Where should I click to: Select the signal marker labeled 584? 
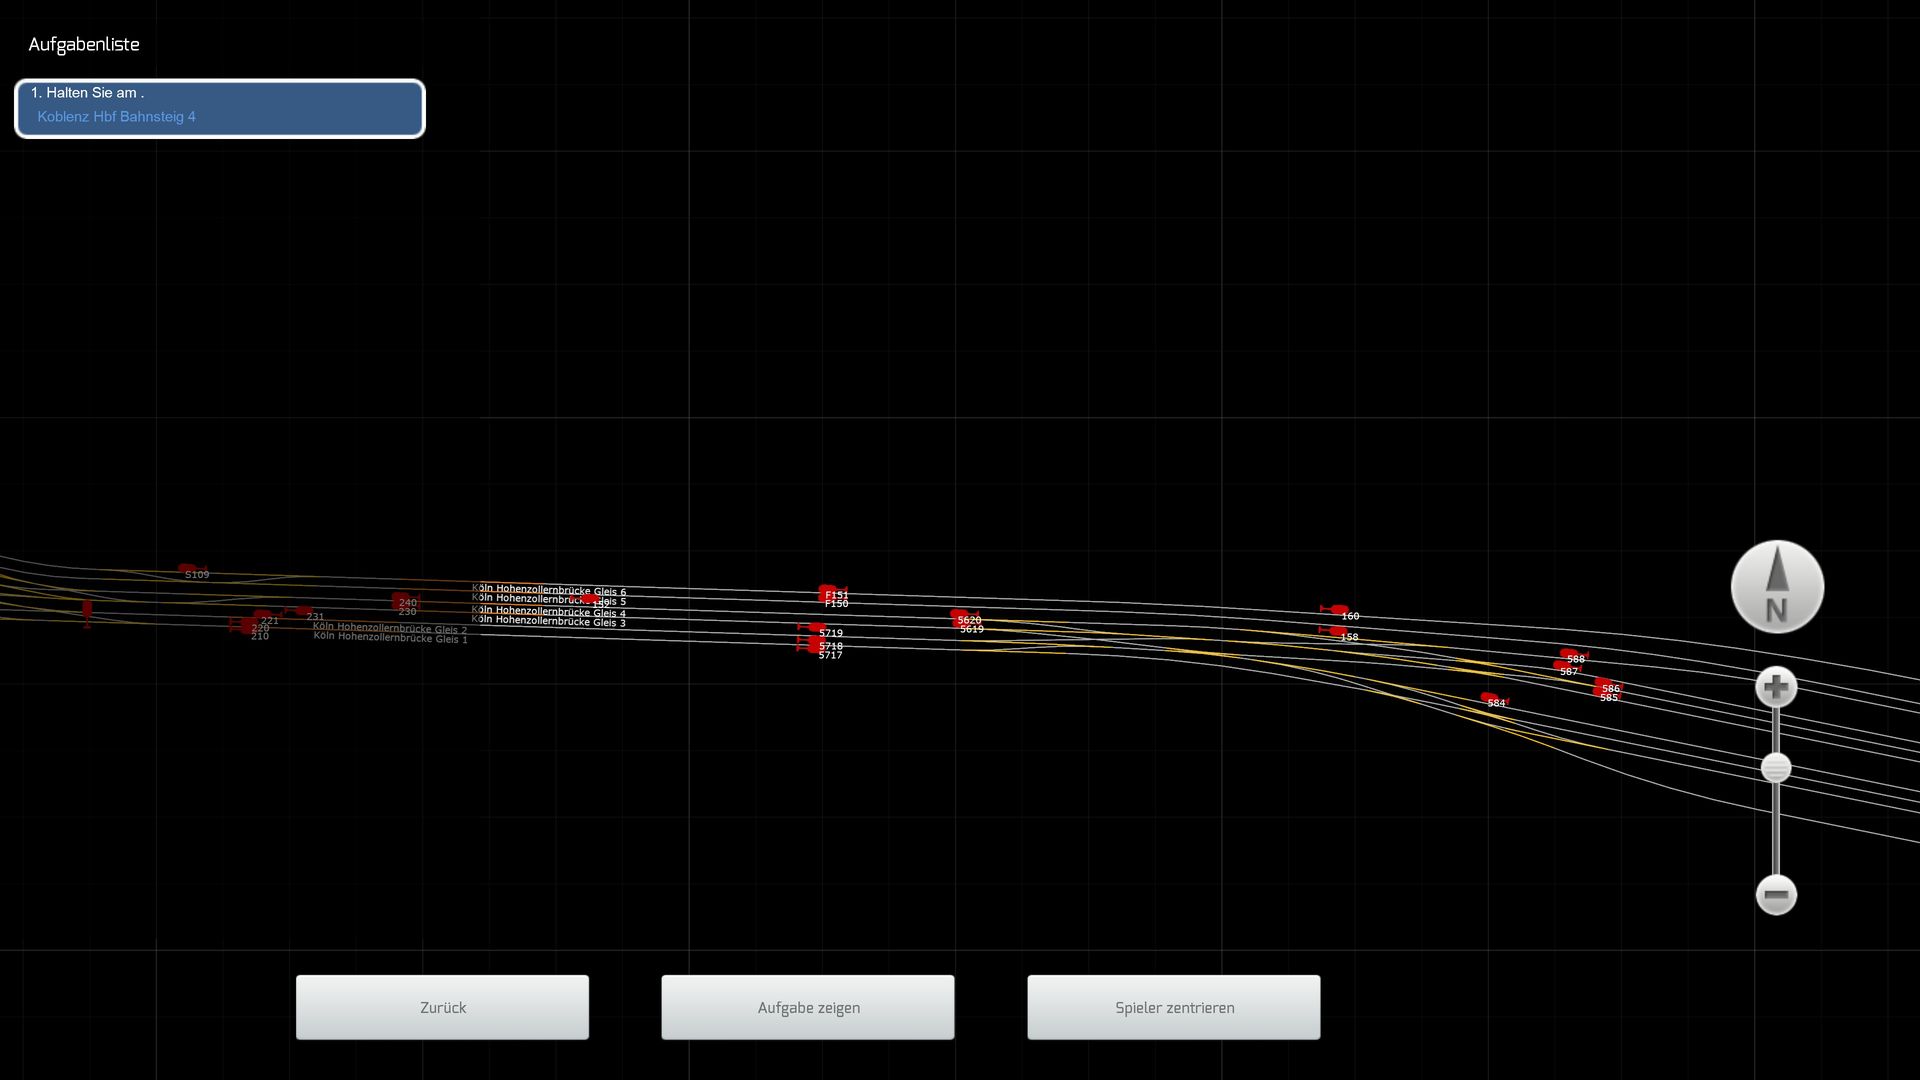pyautogui.click(x=1490, y=697)
